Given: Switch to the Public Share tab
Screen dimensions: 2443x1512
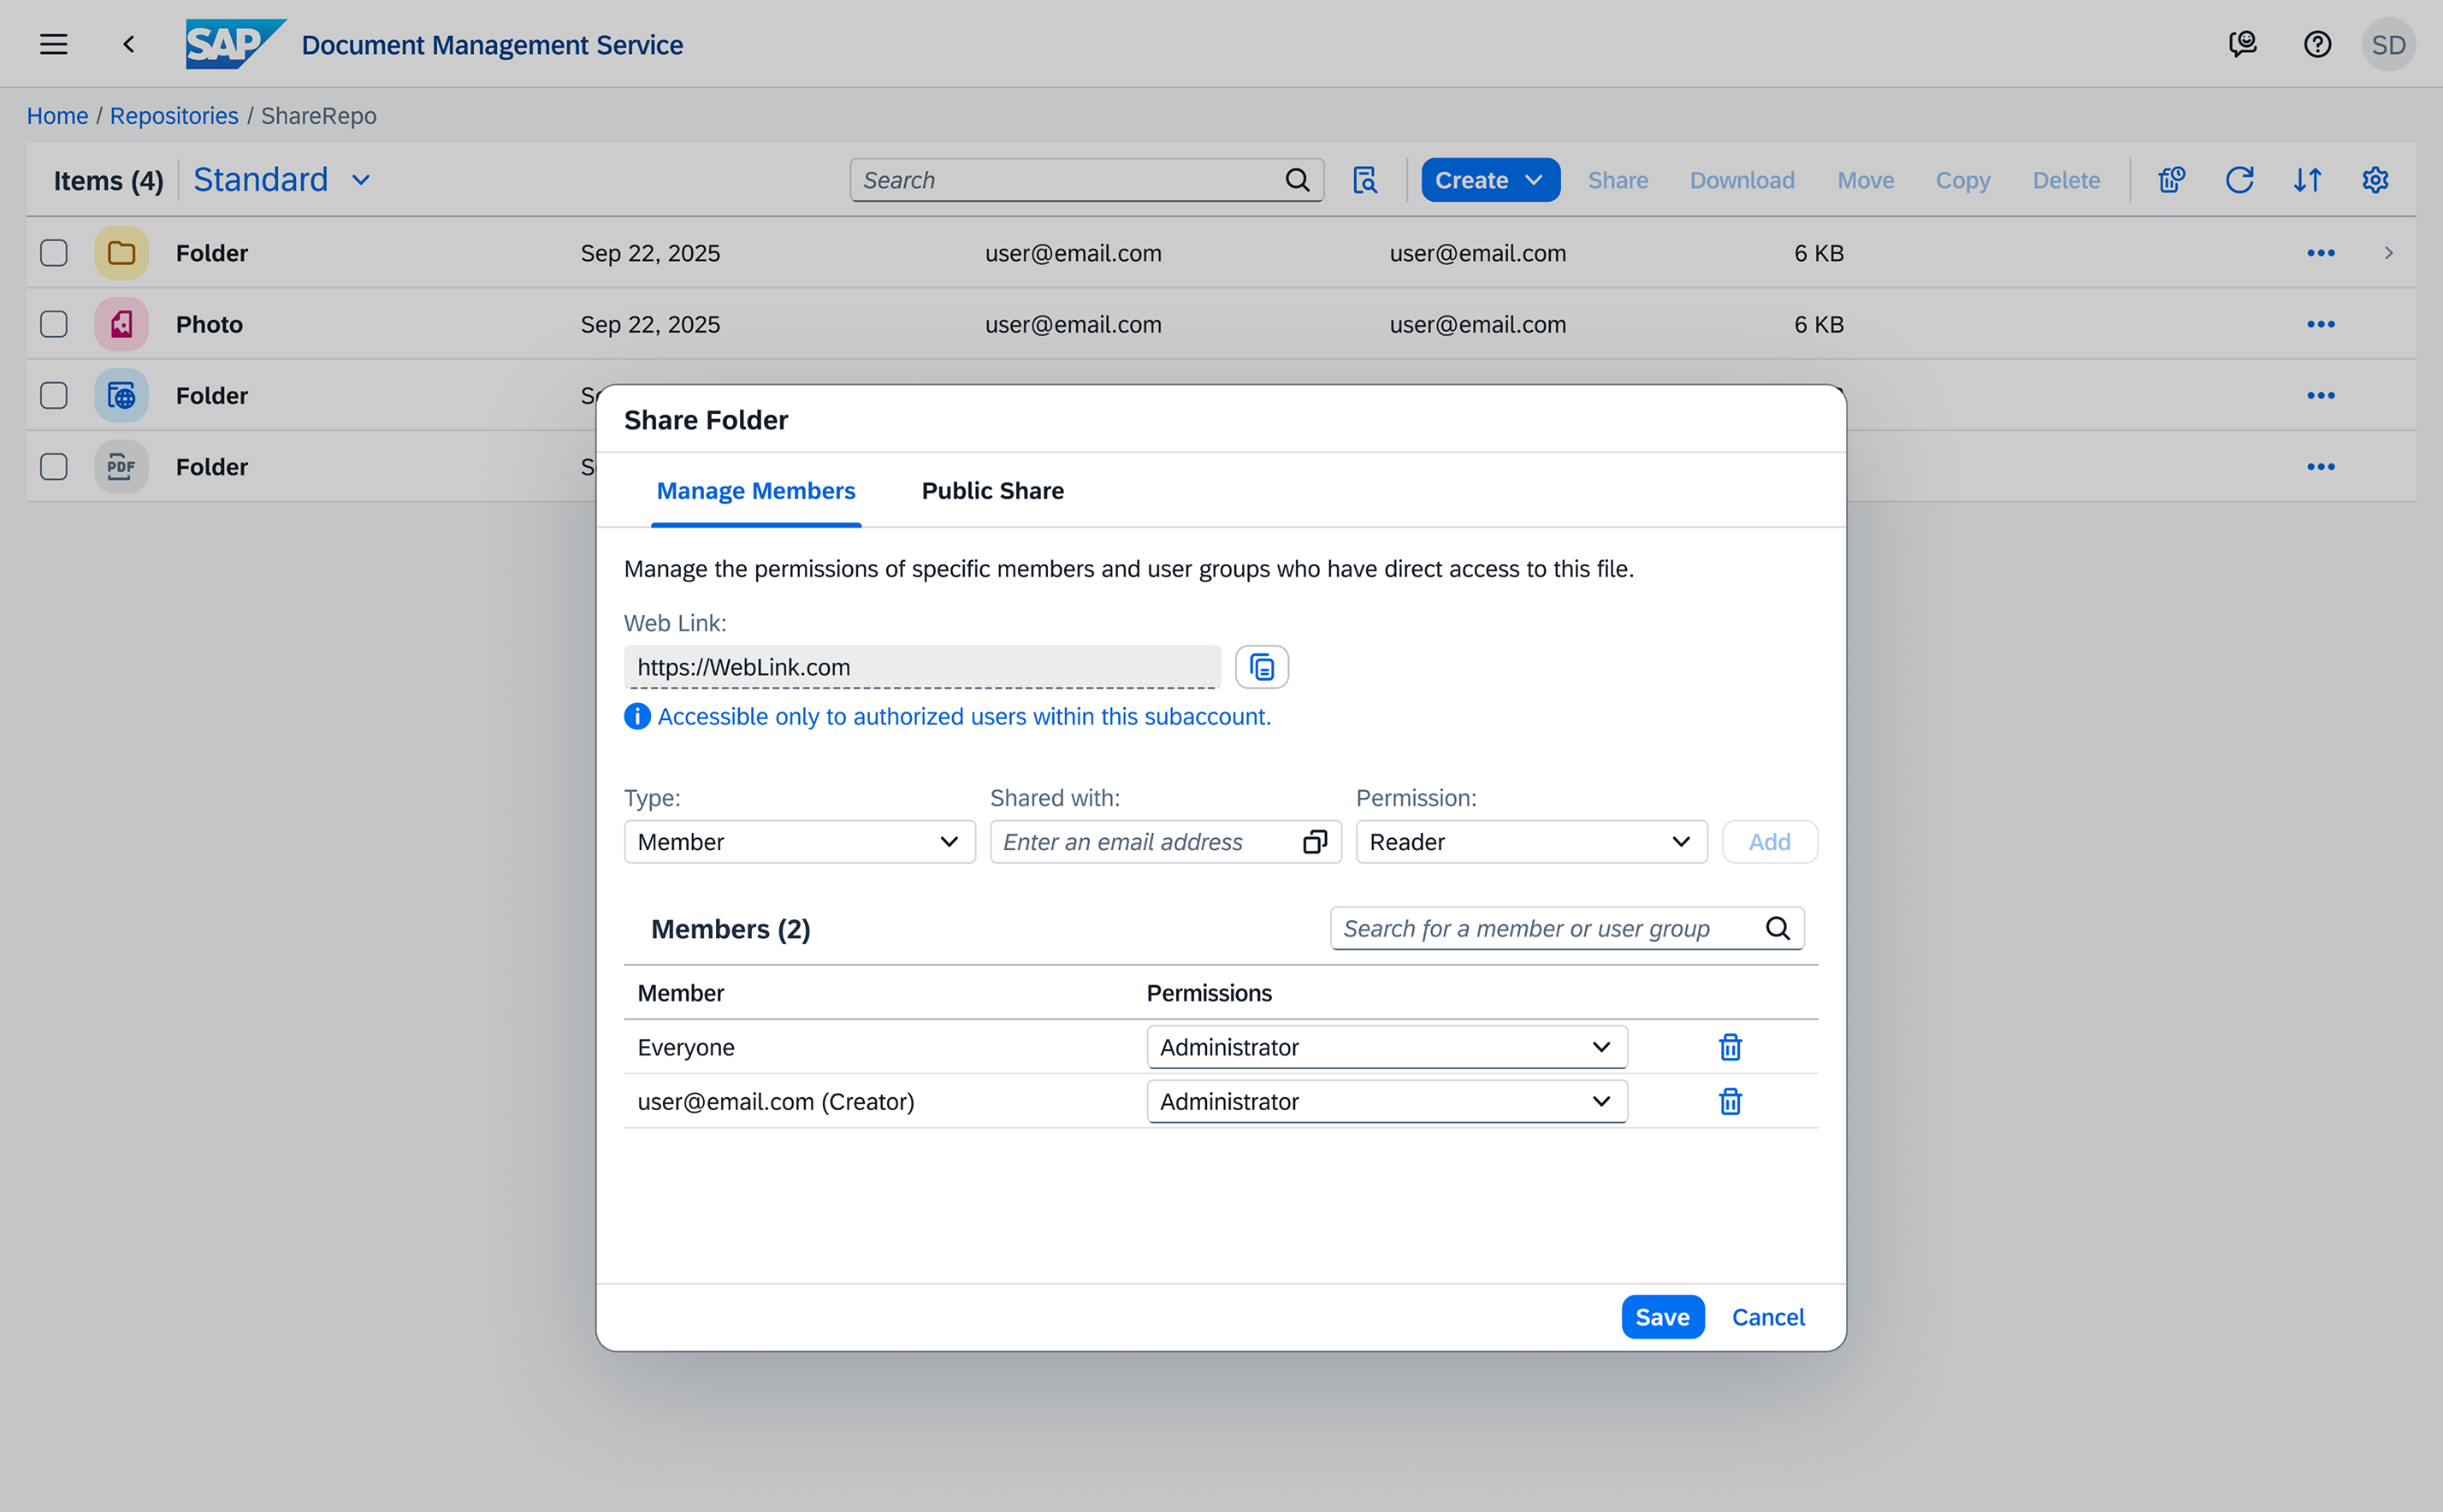Looking at the screenshot, I should 993,491.
